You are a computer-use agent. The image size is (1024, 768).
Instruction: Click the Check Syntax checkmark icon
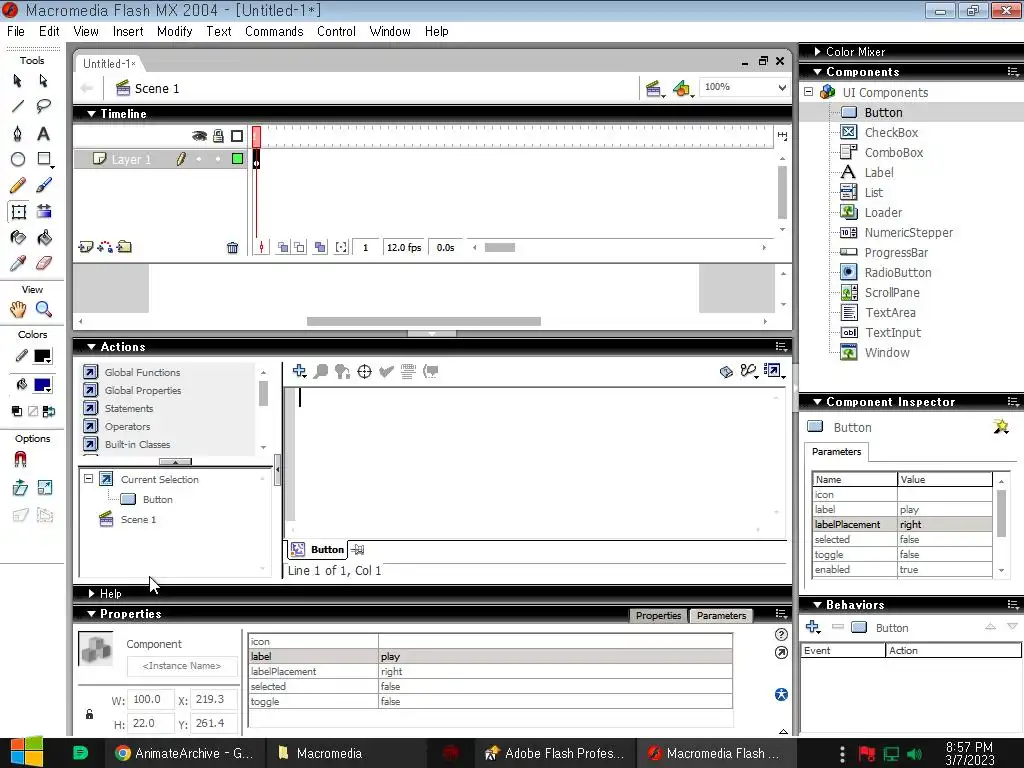tap(386, 372)
